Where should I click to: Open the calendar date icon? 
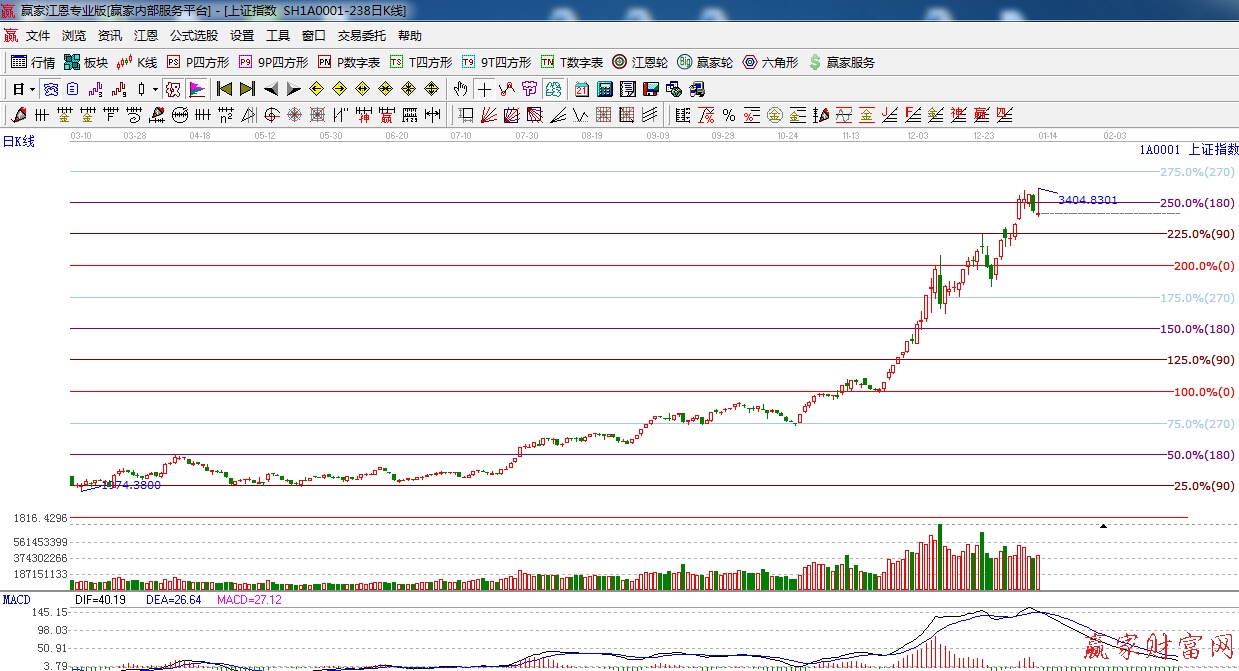pos(581,89)
